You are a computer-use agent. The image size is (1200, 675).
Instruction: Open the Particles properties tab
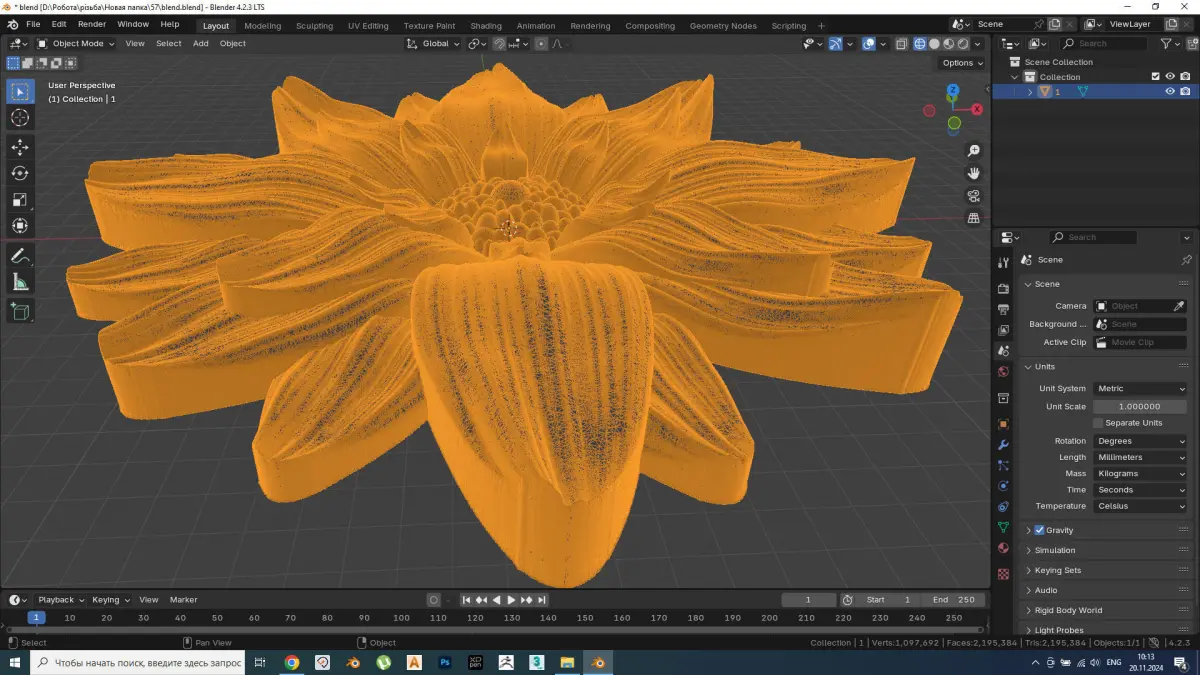tap(1003, 466)
